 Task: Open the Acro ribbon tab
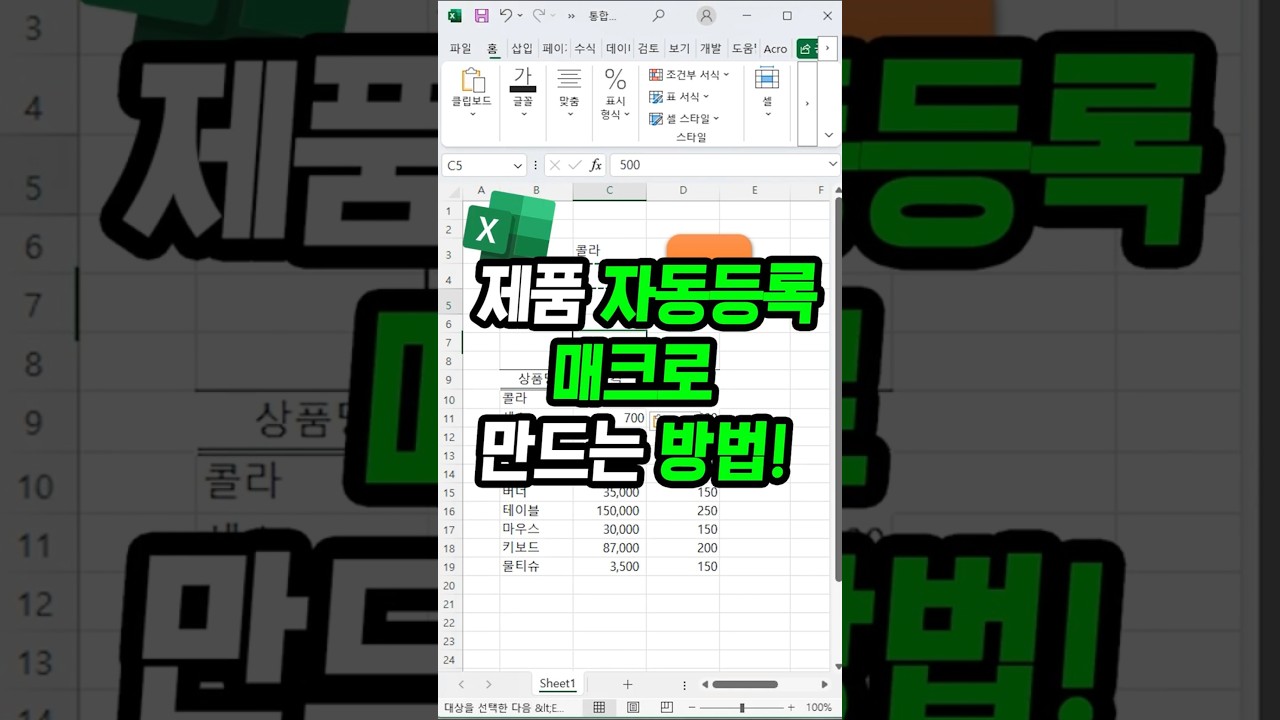click(775, 48)
